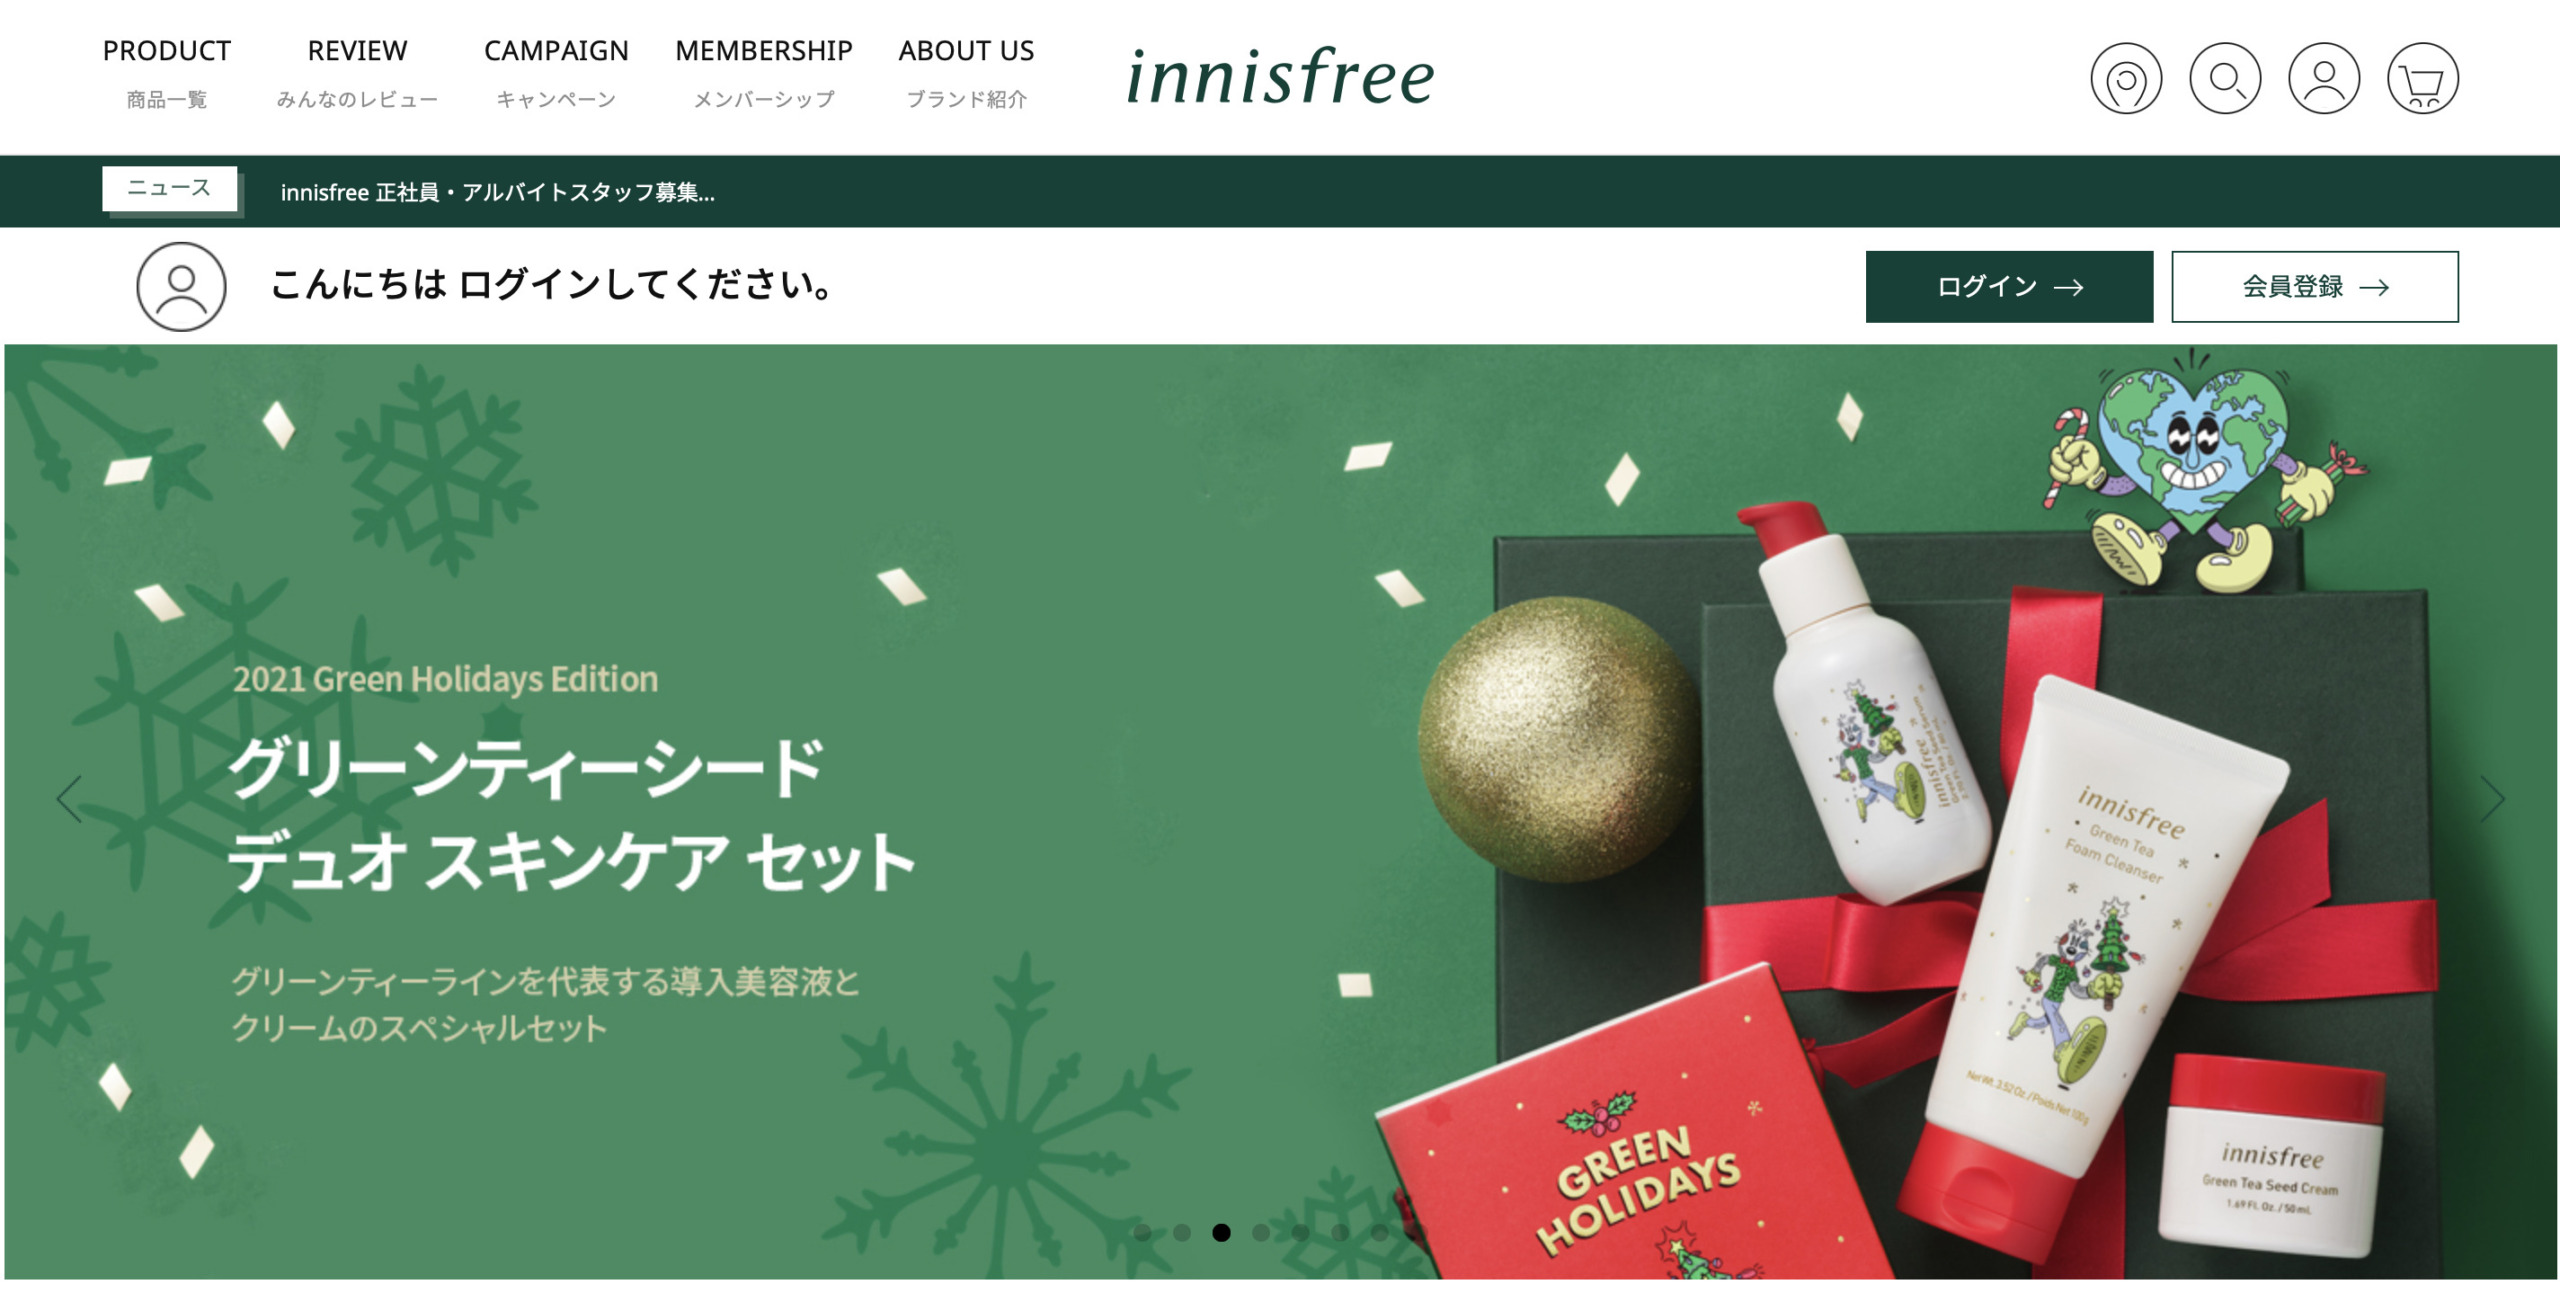Click the 会員登録 button
Viewport: 2560px width, 1302px height.
[x=2315, y=287]
